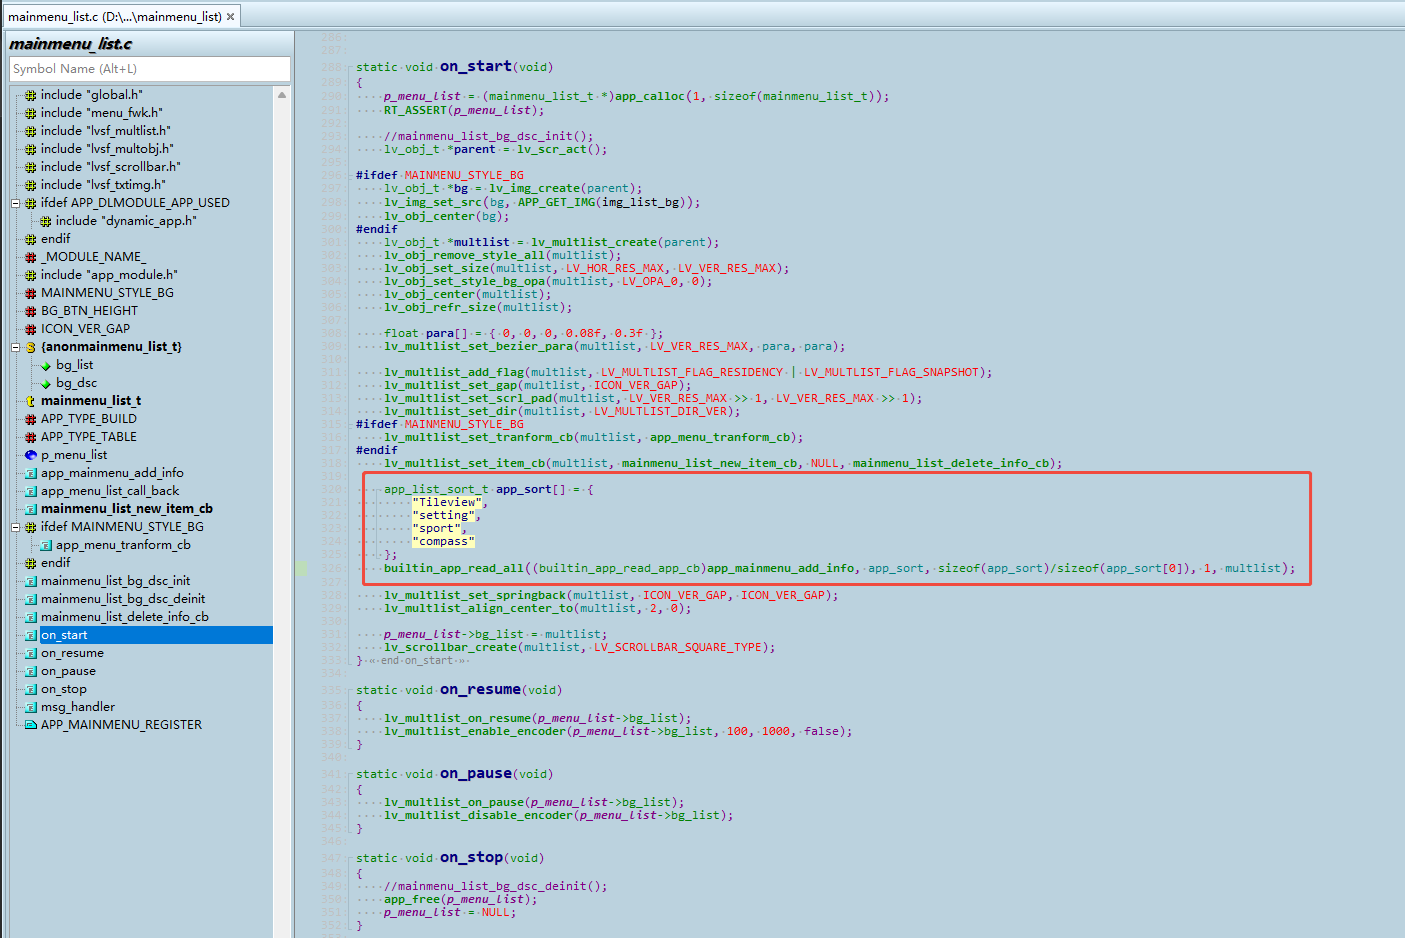
Task: Click the APP_MAINMENU_REGISTER symbol icon
Action: 31,725
